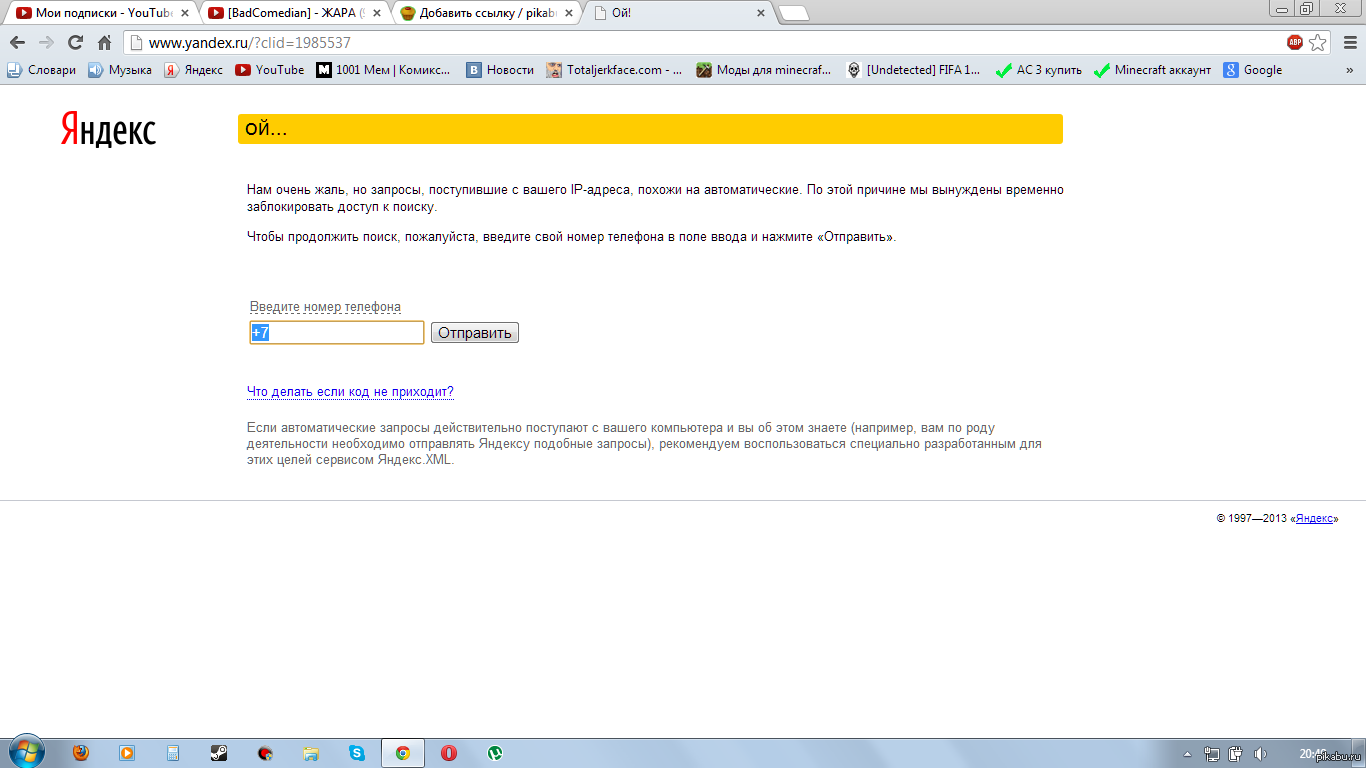Open uTorrent from the taskbar
The image size is (1366, 768).
tap(495, 753)
